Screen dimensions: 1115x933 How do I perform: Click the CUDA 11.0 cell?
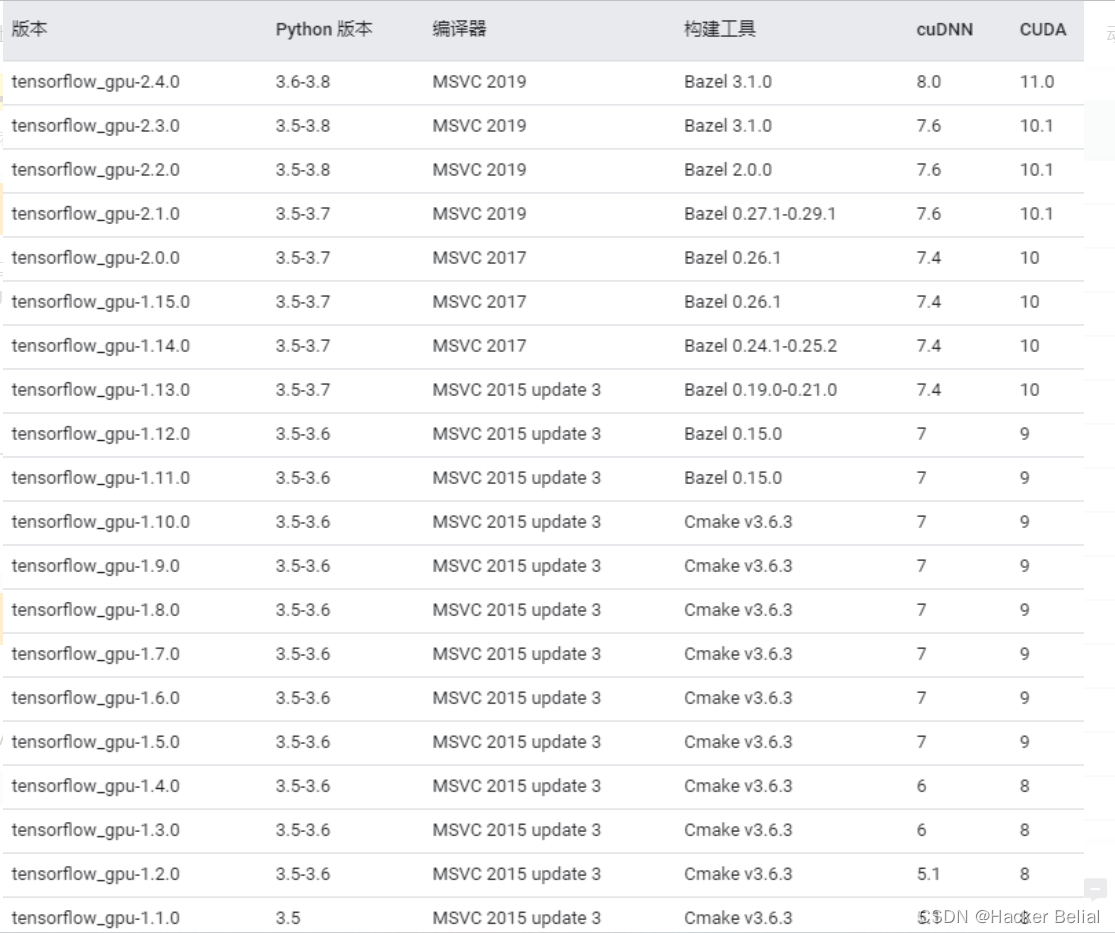[x=1037, y=82]
